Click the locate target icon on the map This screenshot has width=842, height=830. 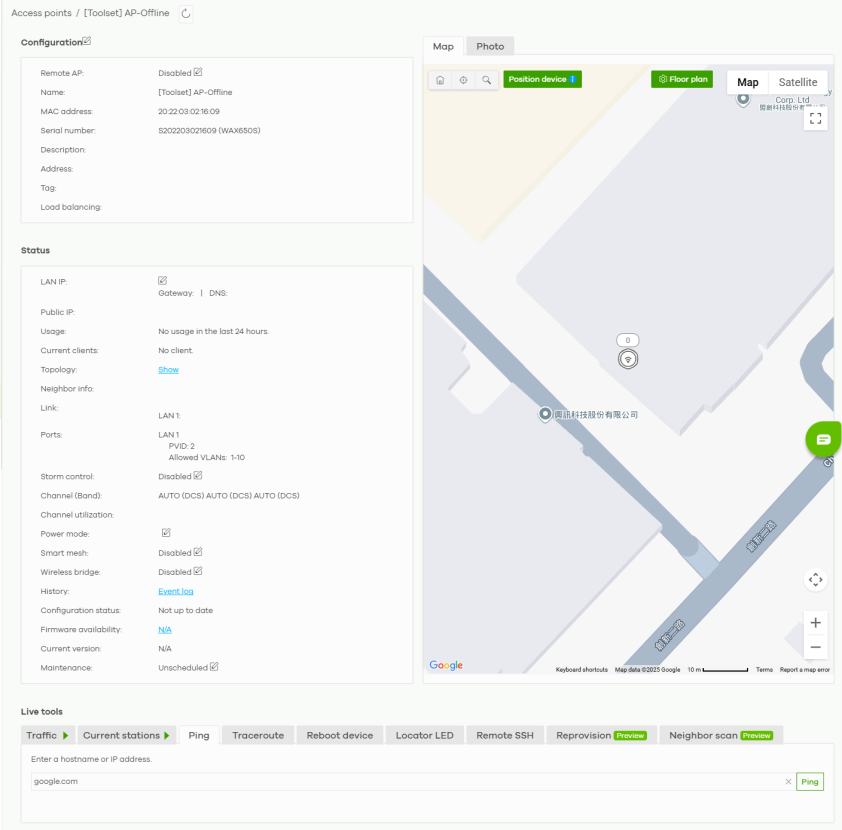[463, 80]
